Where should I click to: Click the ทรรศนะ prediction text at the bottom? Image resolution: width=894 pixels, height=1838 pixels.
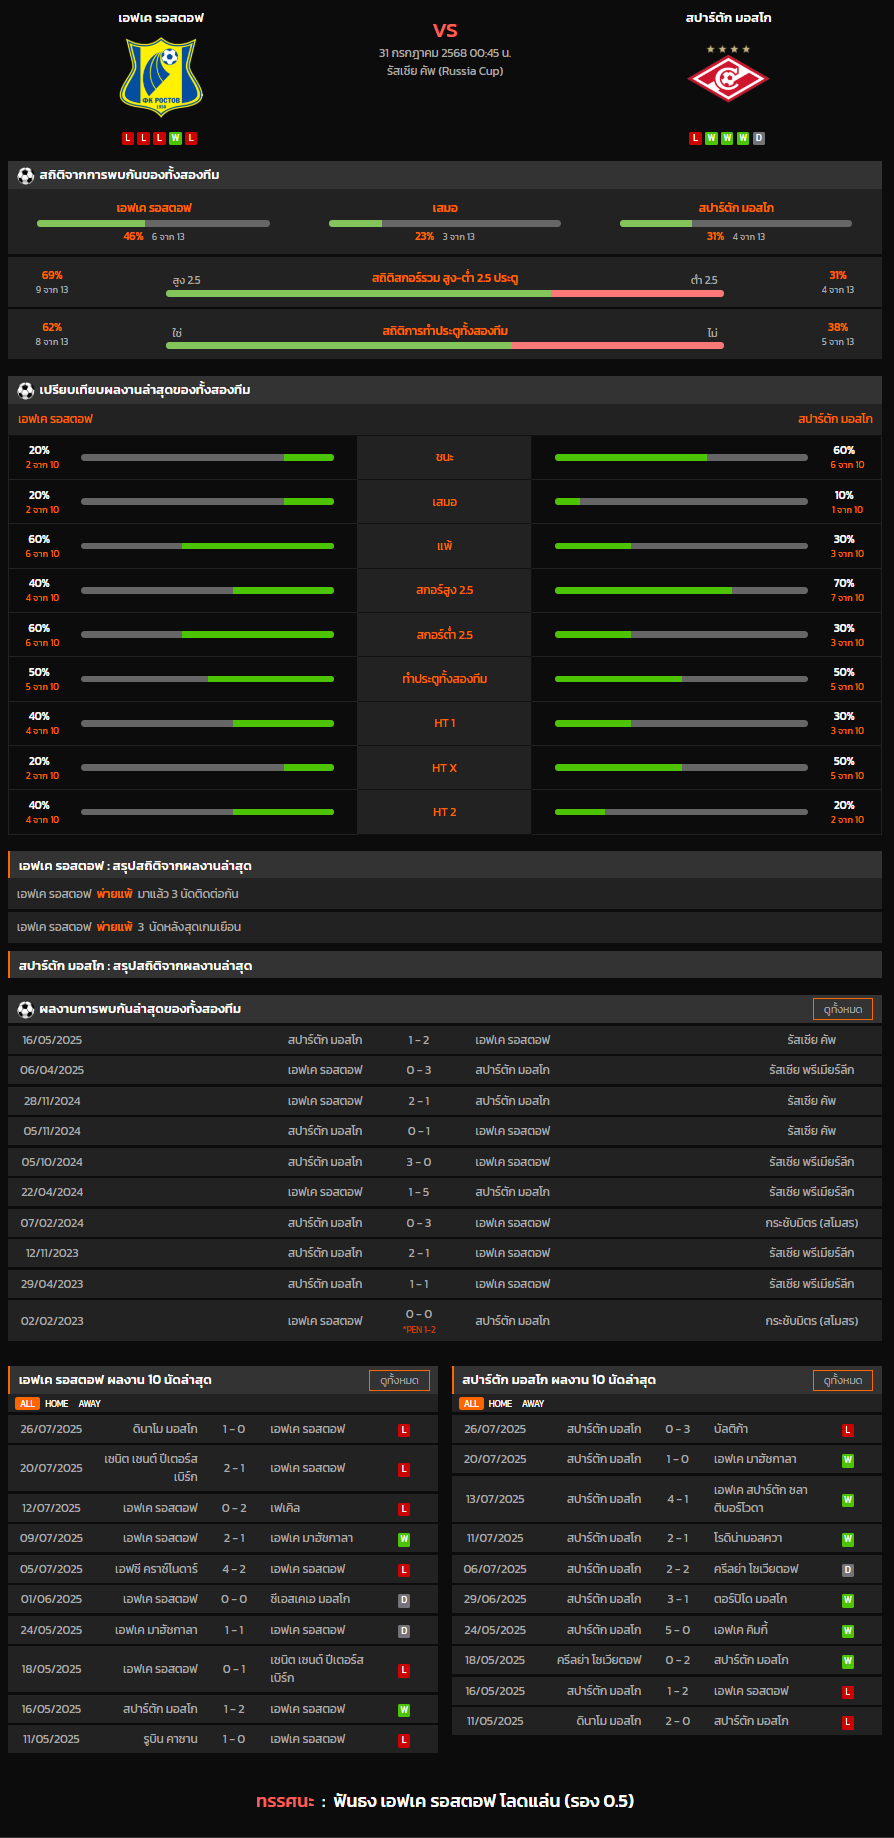[x=445, y=1801]
